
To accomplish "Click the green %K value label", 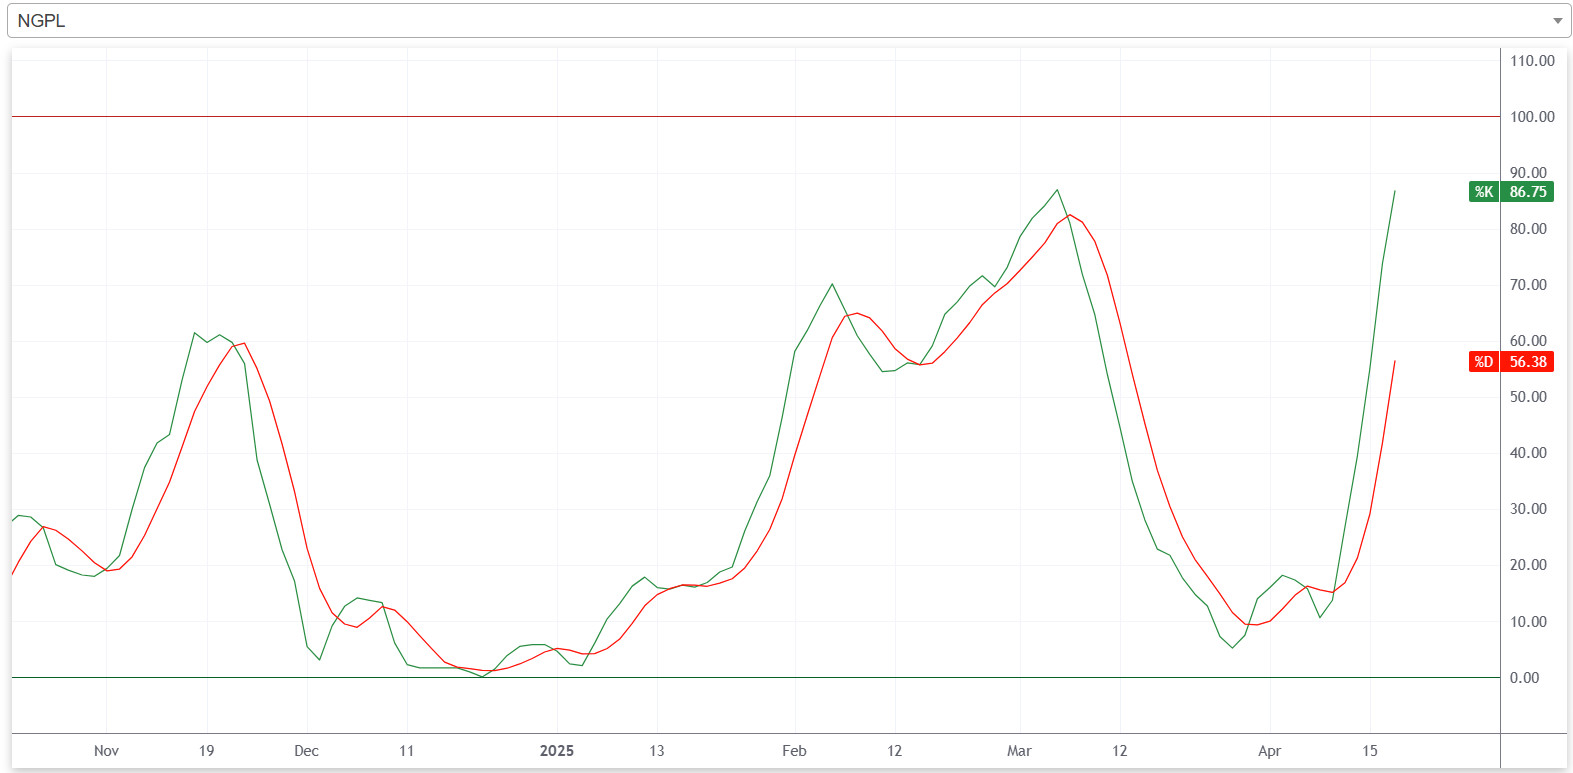I will (x=1483, y=192).
